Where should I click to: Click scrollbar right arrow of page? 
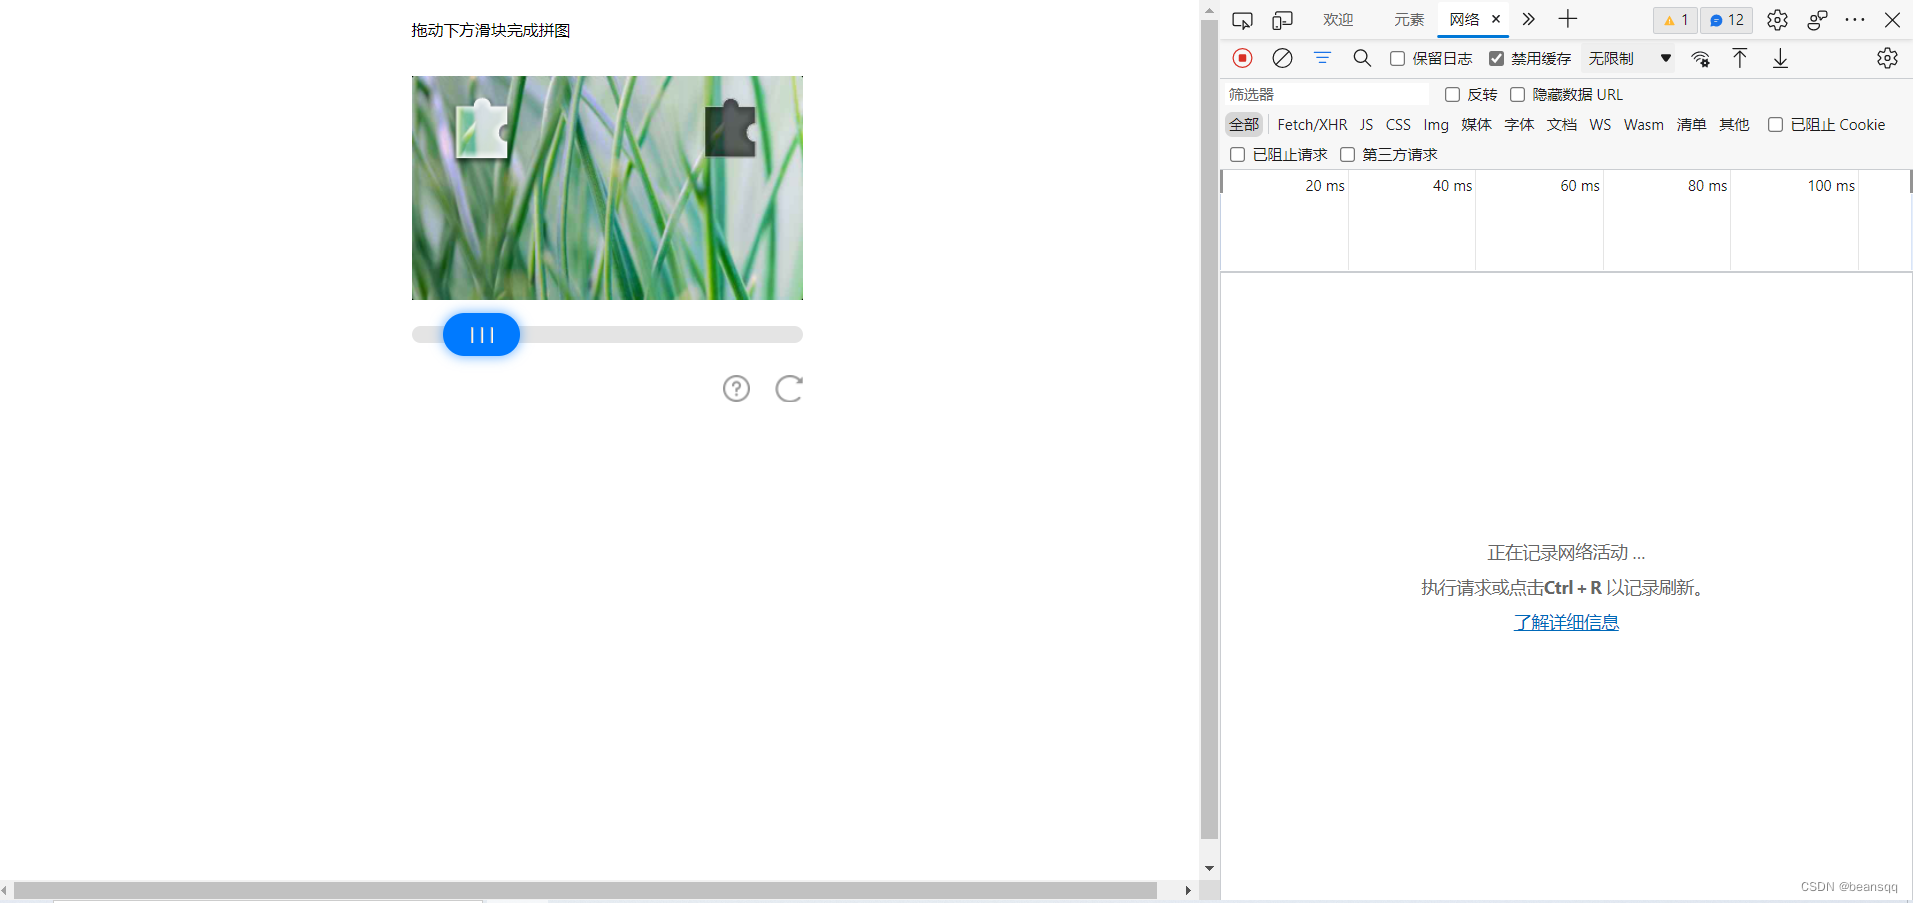[x=1187, y=890]
